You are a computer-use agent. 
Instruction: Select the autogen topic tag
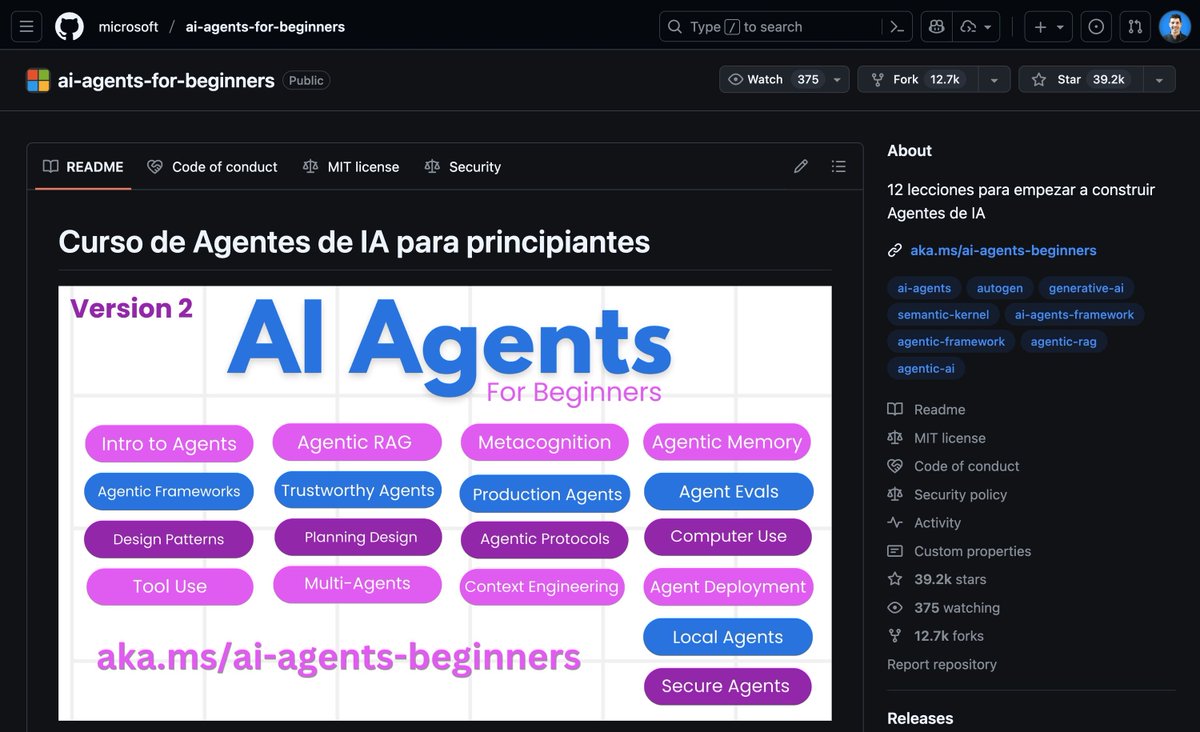tap(1000, 288)
